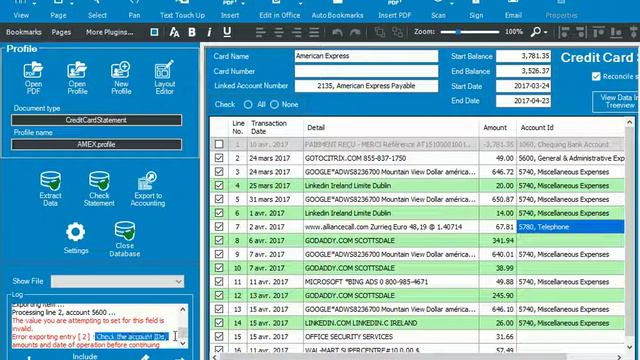
Task: Open the font size tool
Action: tap(174, 32)
